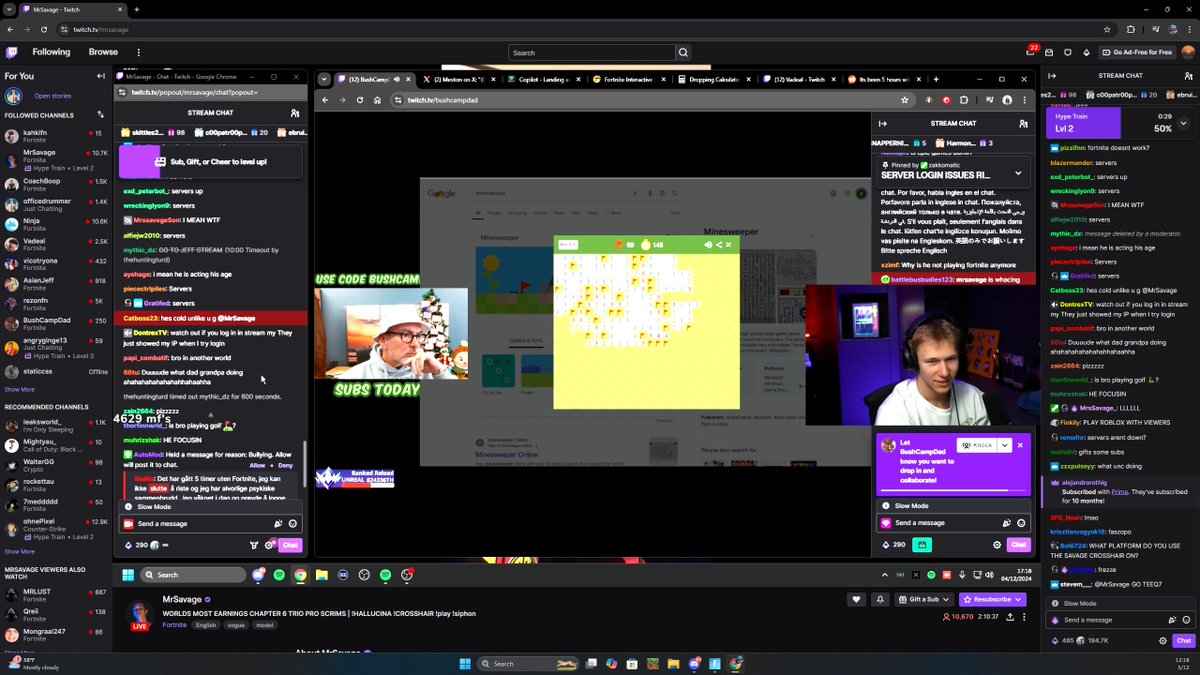Sort the followed channels list
The width and height of the screenshot is (1200, 675).
(x=100, y=115)
